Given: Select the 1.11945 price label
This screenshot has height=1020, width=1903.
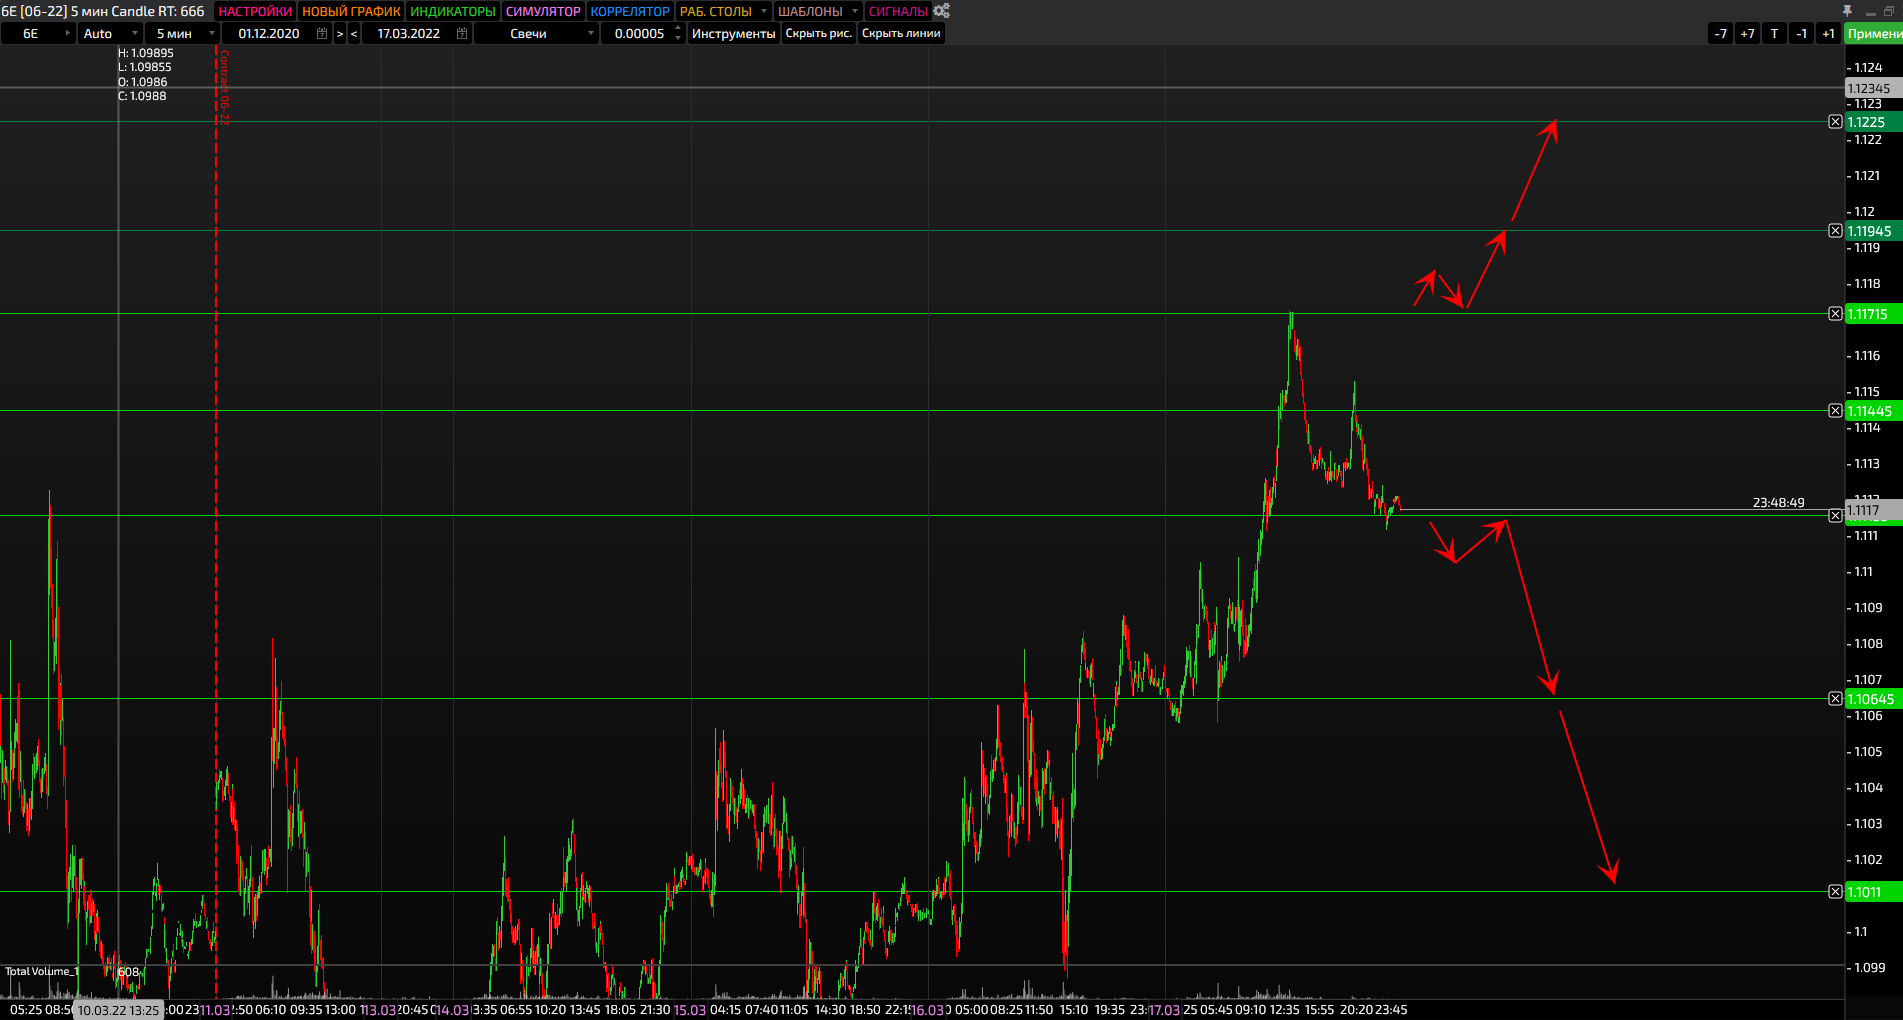Looking at the screenshot, I should coord(1874,231).
